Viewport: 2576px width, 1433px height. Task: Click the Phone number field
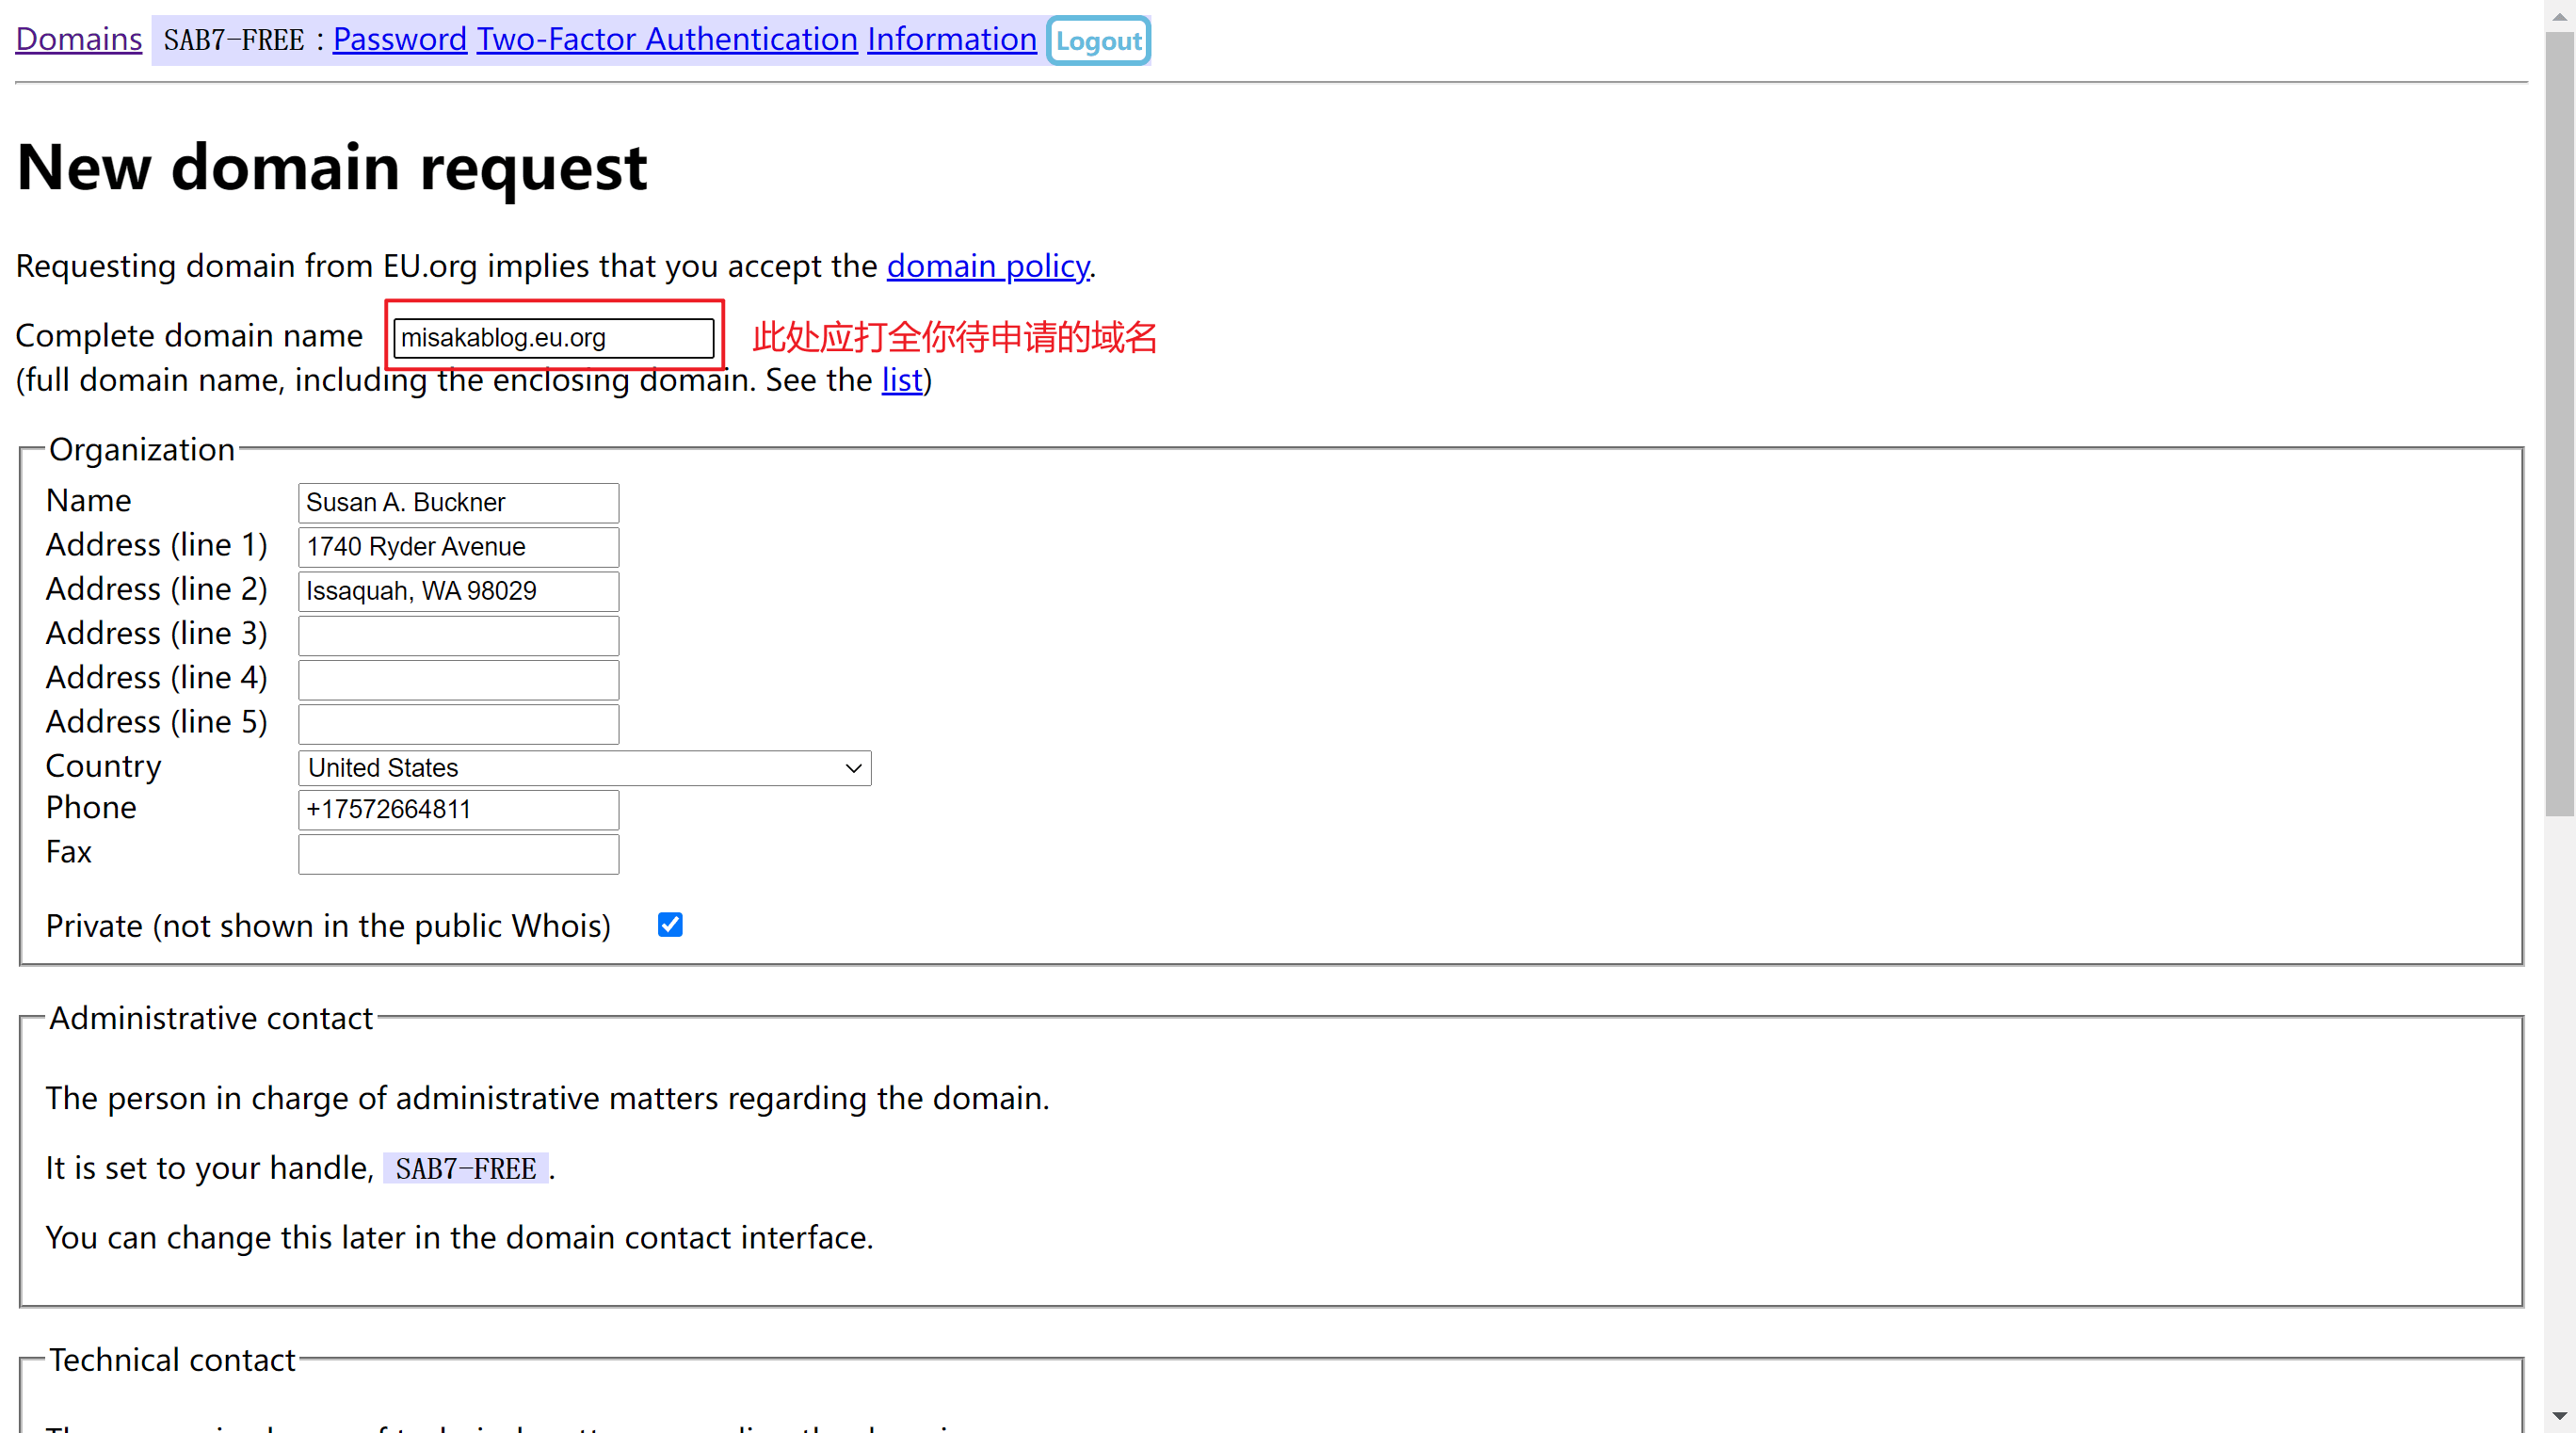(458, 809)
